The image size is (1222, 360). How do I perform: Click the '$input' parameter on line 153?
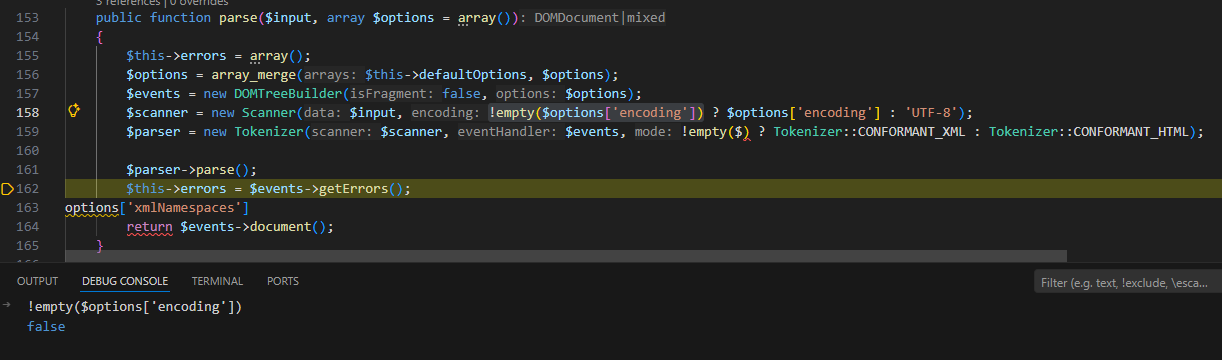pos(289,18)
